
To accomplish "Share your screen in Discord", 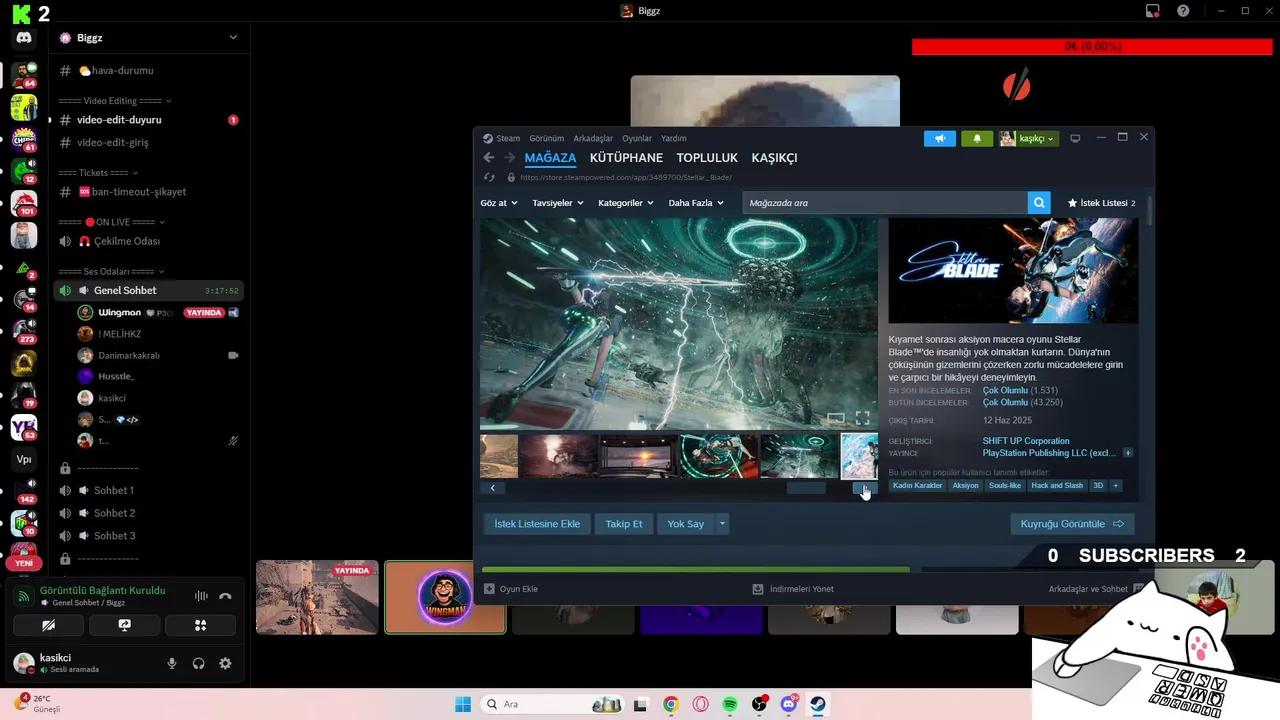I will [x=124, y=625].
